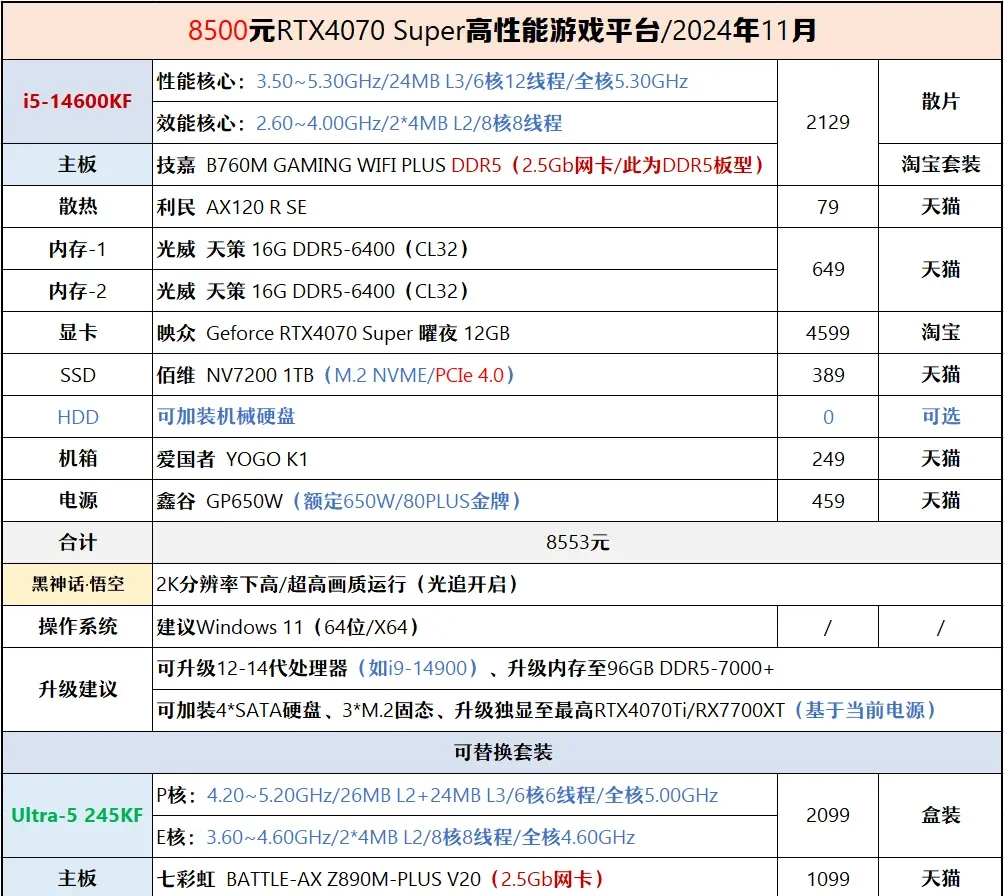Click the "SSD" row label
Screen dimensions: 1004x896
pyautogui.click(x=77, y=375)
